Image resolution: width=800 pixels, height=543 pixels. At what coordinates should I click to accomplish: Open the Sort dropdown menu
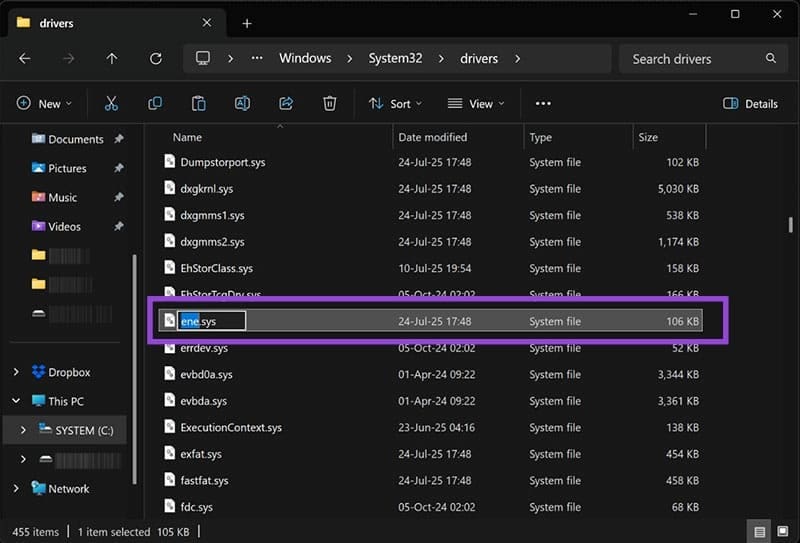395,103
